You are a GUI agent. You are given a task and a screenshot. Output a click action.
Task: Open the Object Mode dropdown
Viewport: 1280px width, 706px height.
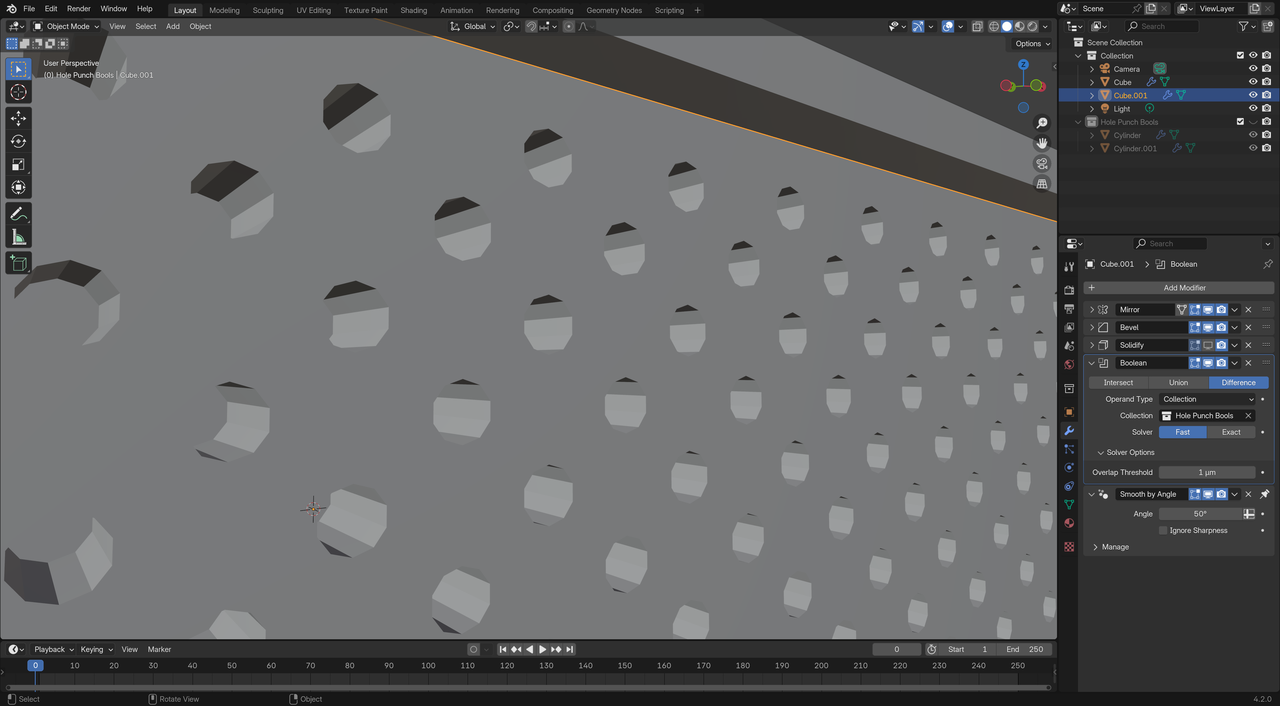click(66, 26)
